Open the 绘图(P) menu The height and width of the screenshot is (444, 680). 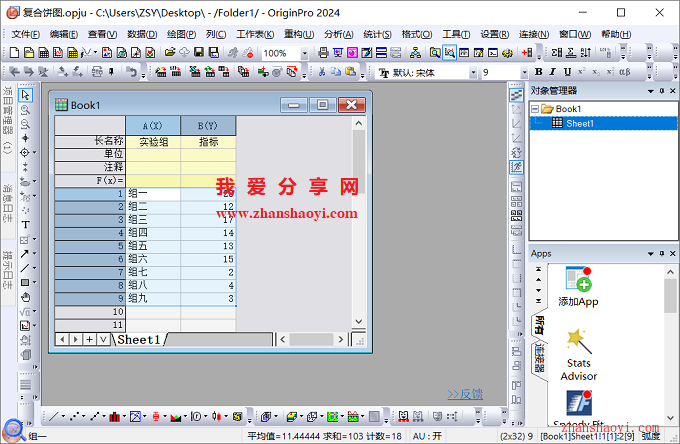(181, 34)
